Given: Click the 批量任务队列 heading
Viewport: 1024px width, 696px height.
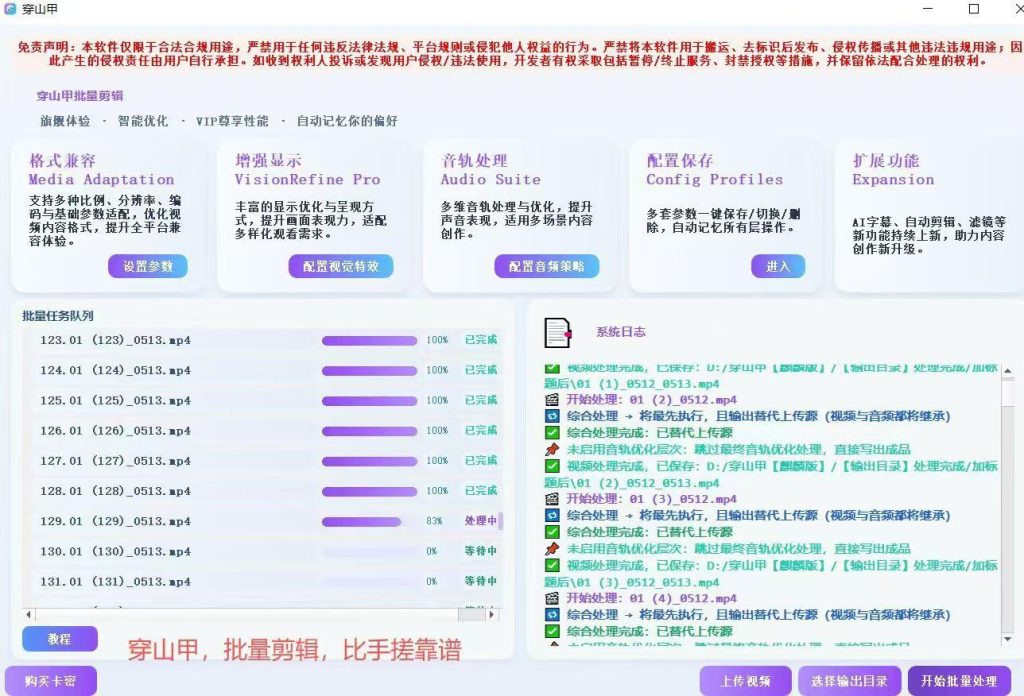Looking at the screenshot, I should tap(57, 316).
